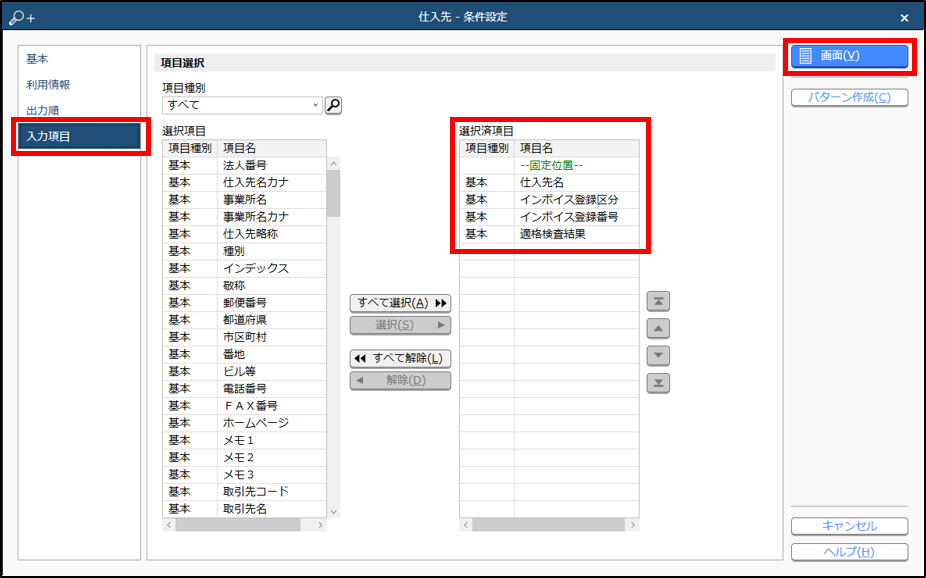Select メモ２ row in list
This screenshot has height=578, width=926.
pyautogui.click(x=244, y=457)
